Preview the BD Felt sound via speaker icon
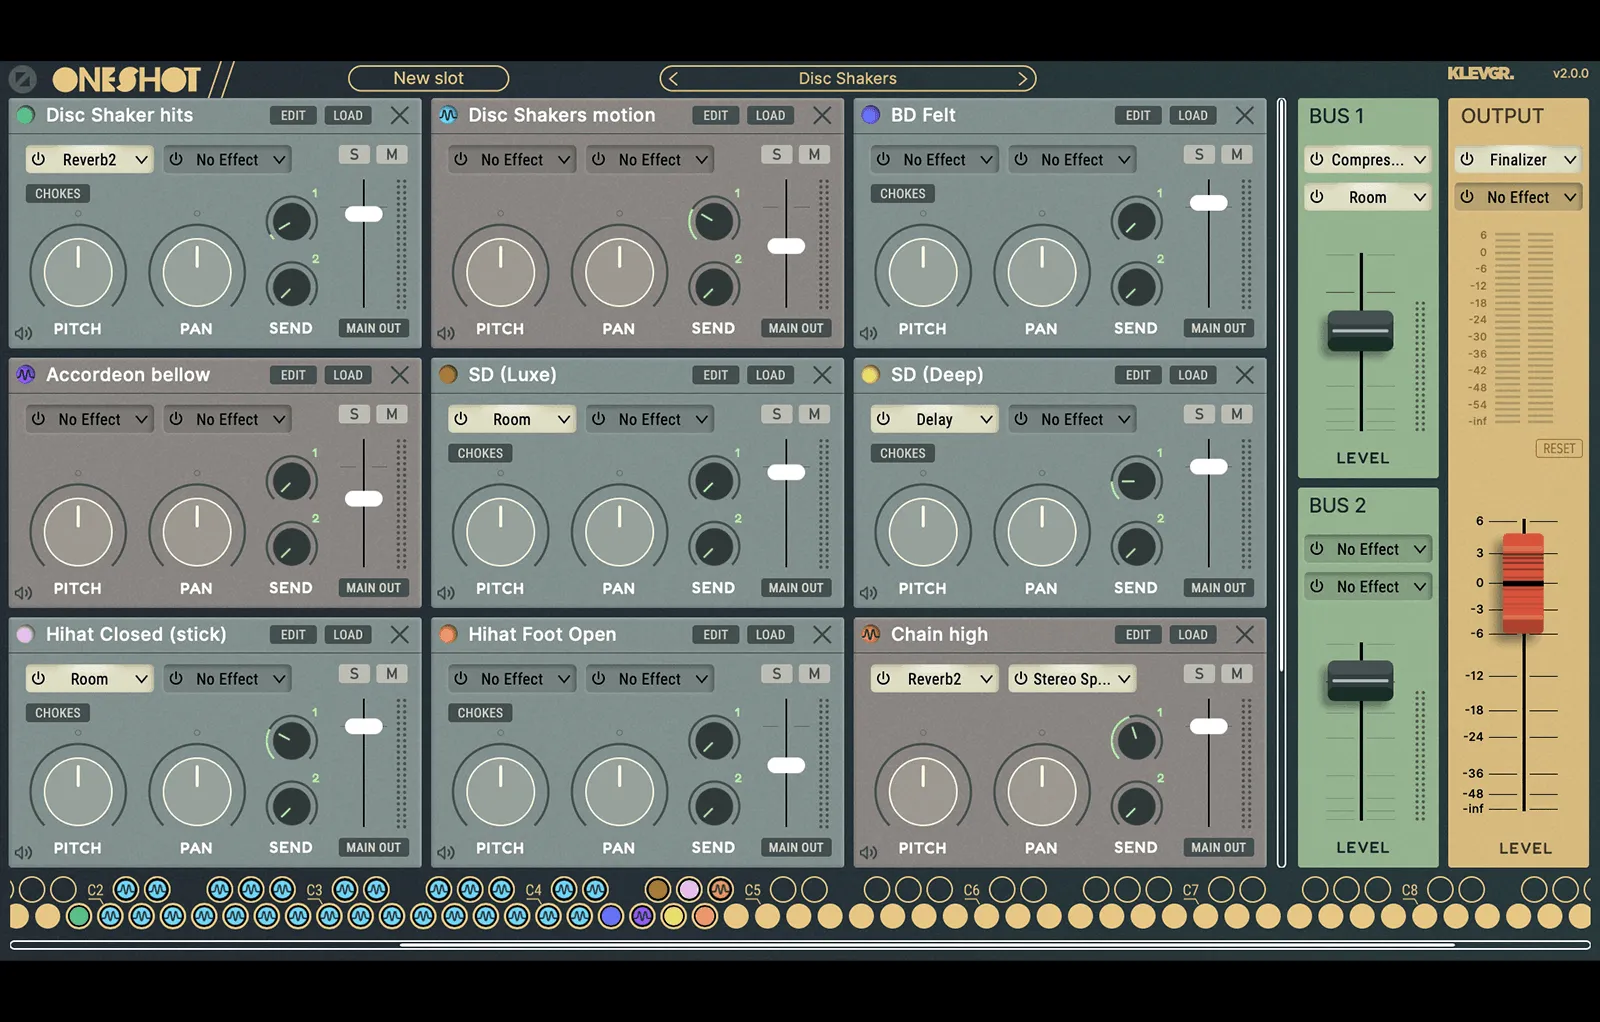Screen dimensions: 1600x1022 coord(869,332)
